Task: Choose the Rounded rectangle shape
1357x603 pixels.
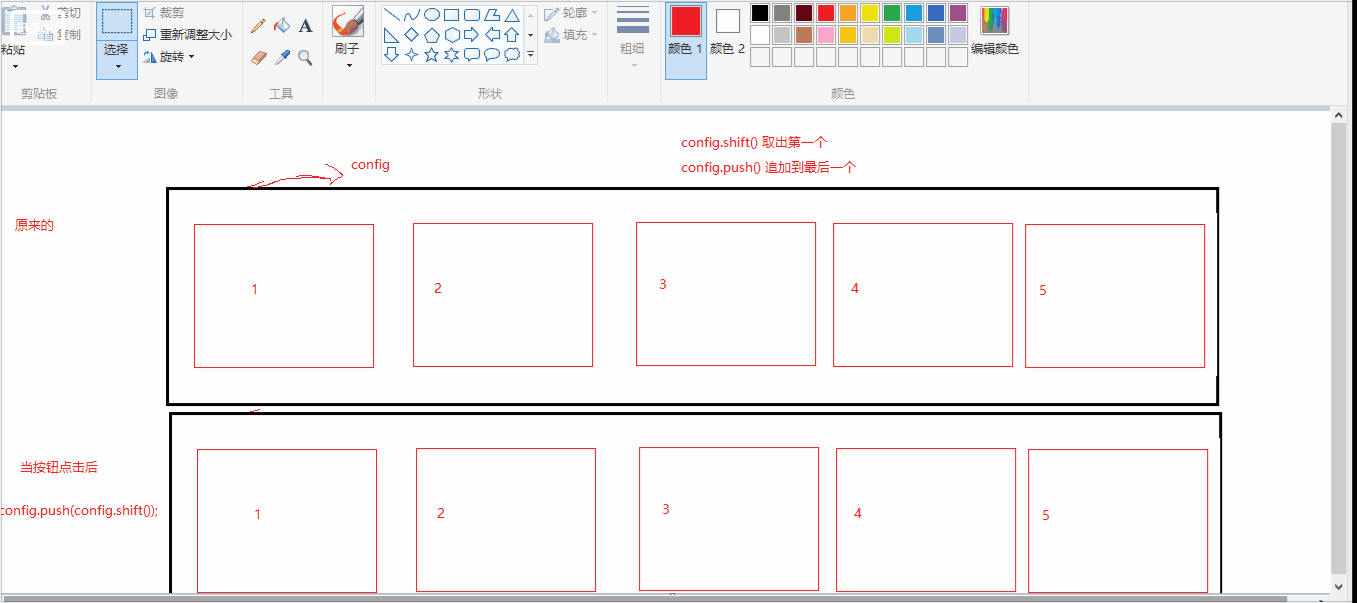Action: 472,15
